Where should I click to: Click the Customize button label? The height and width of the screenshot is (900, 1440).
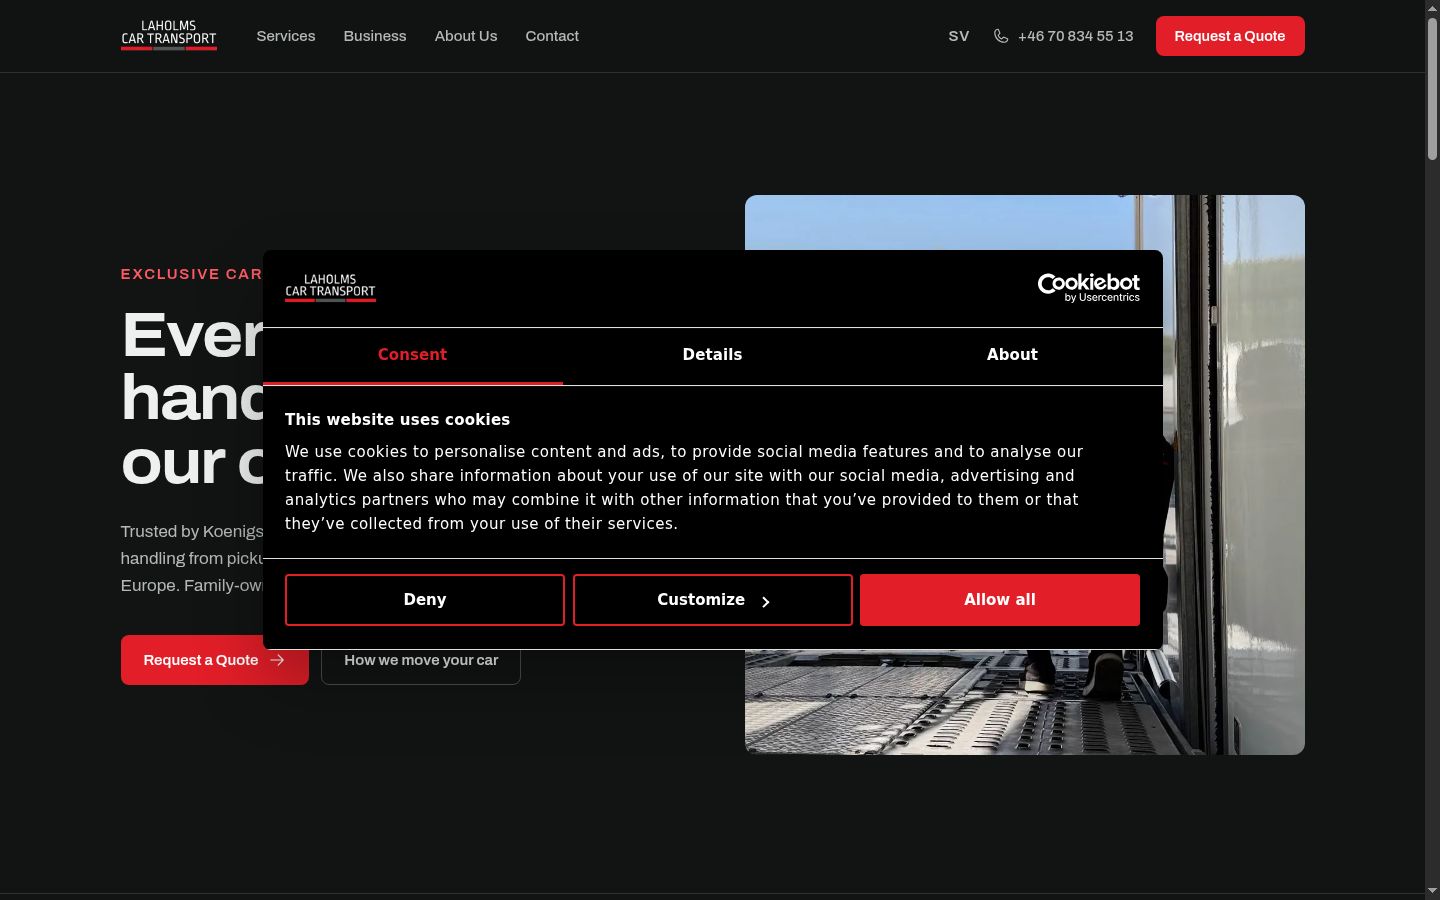701,600
